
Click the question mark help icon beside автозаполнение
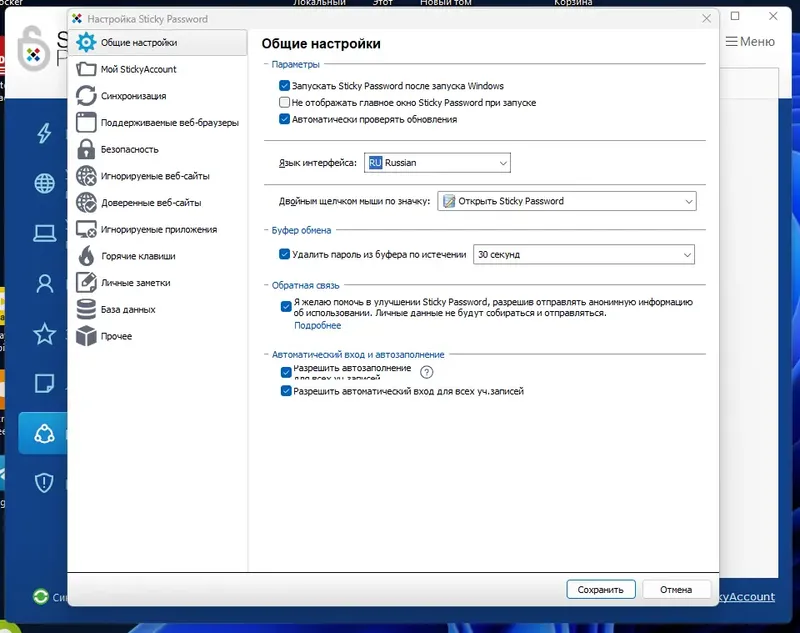click(427, 372)
